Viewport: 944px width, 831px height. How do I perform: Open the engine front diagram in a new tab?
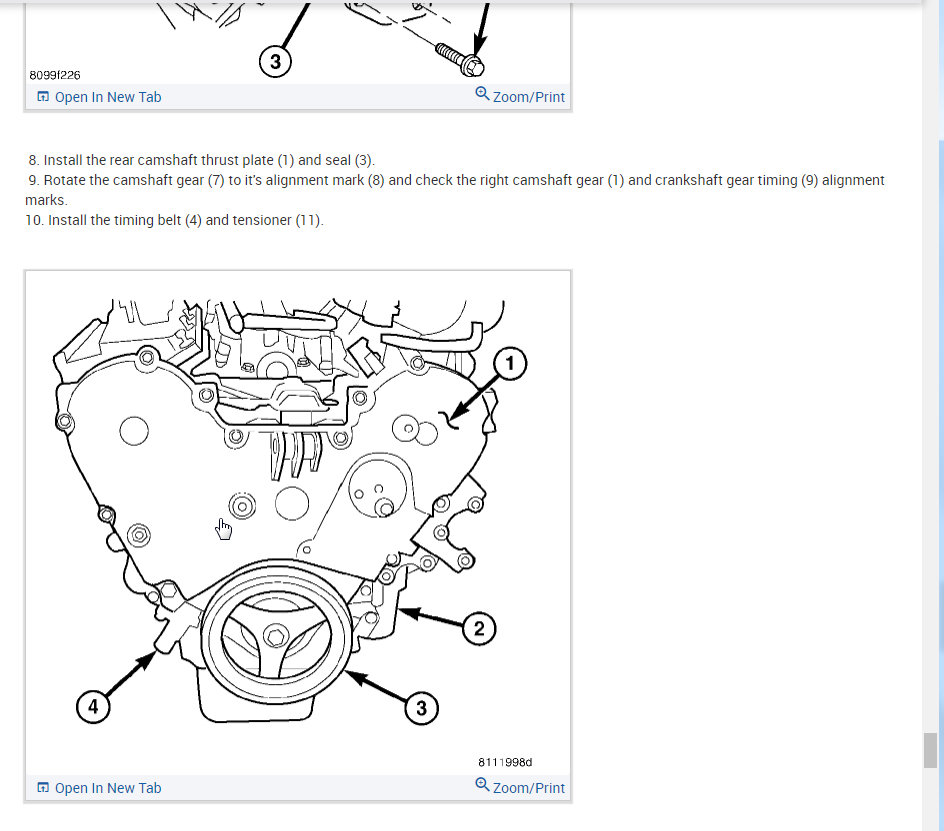tap(108, 787)
